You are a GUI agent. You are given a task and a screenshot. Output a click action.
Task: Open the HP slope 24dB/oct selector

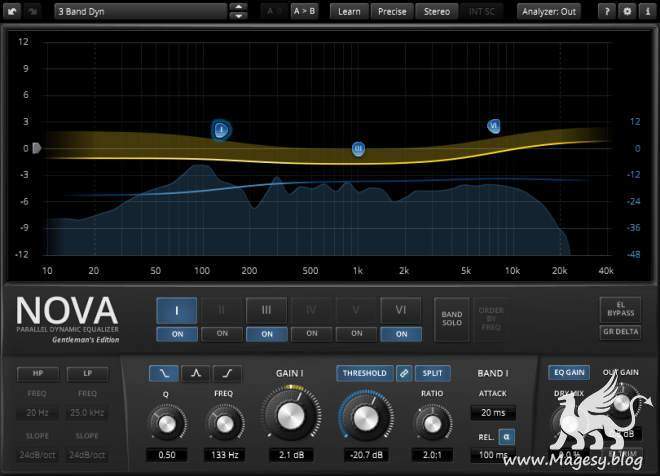37,455
